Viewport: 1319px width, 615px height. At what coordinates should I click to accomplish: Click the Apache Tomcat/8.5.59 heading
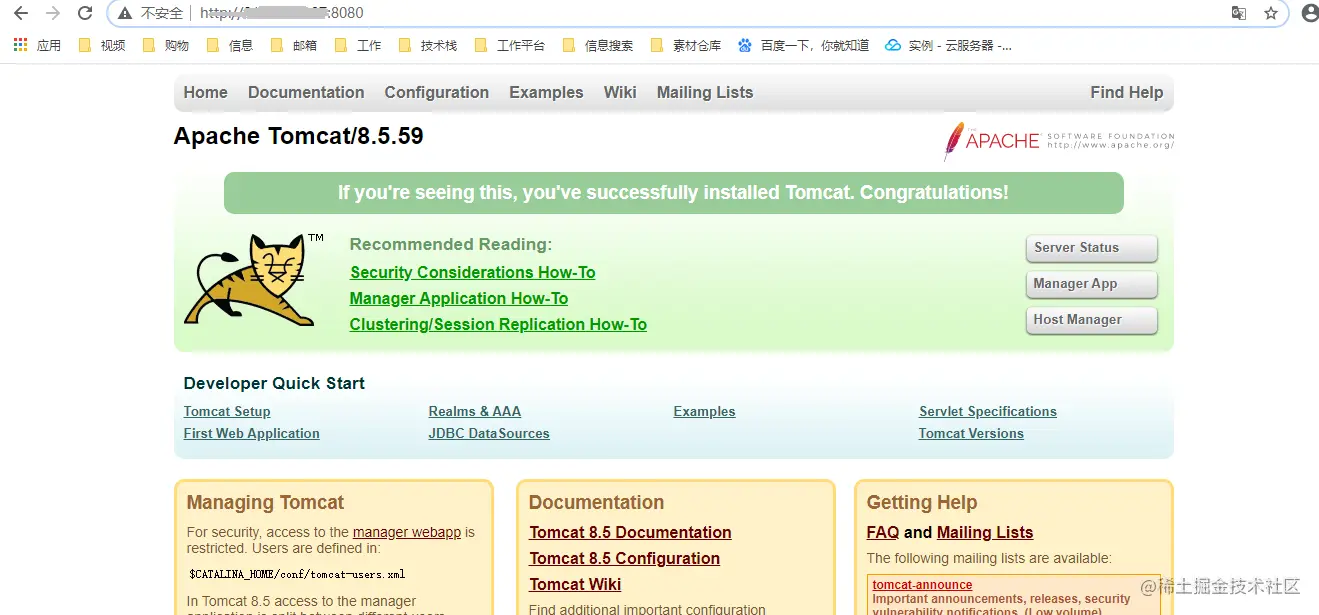[299, 136]
